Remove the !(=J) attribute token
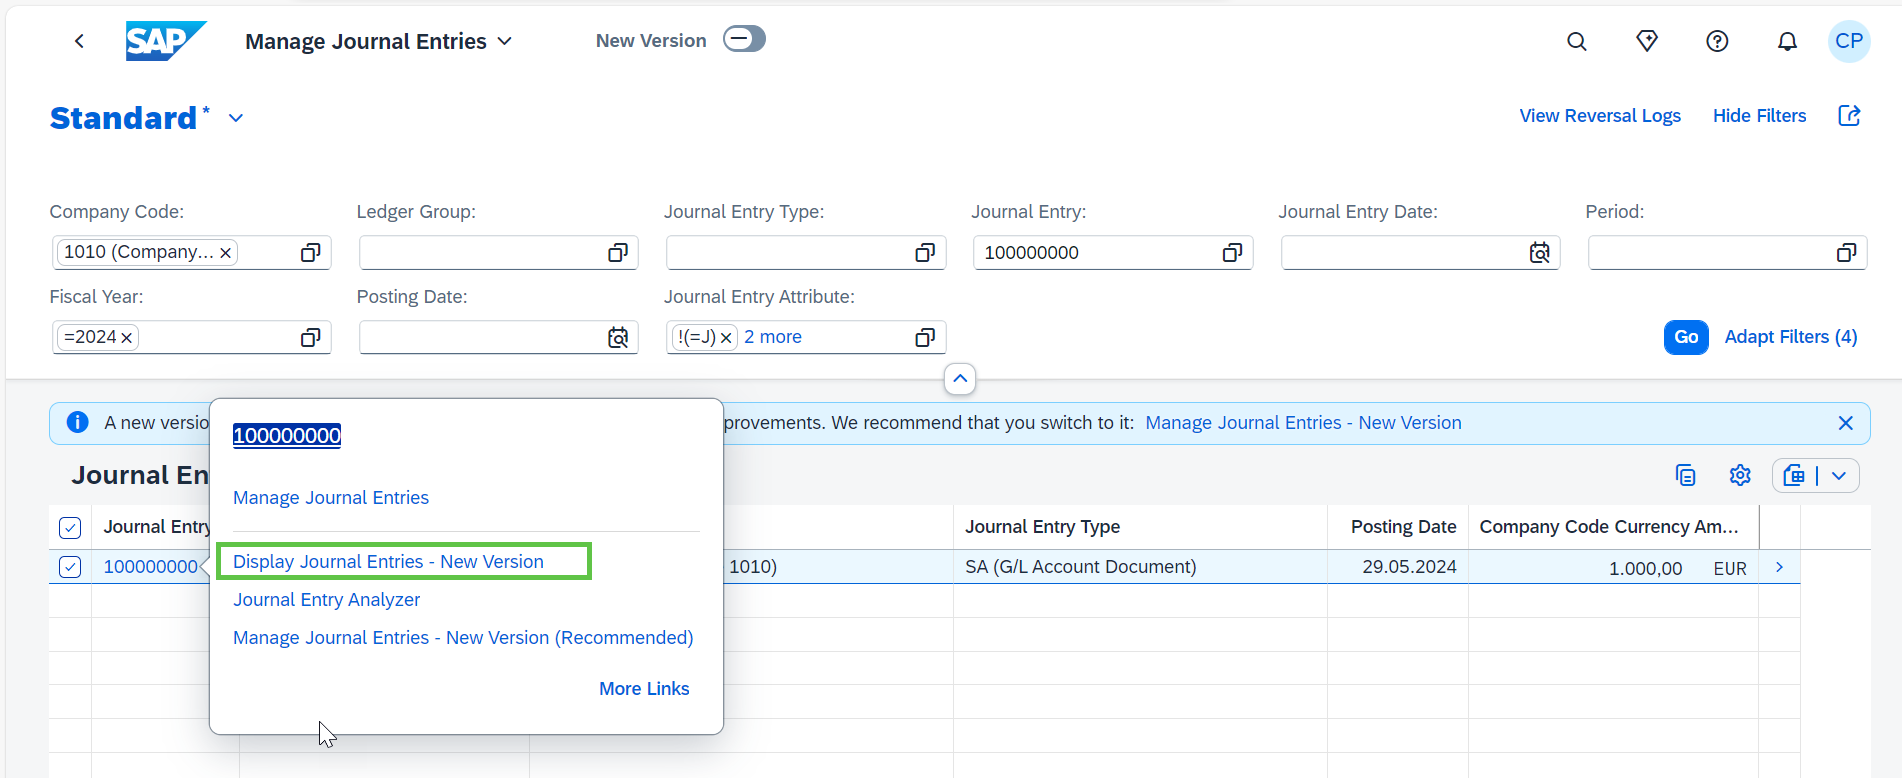The height and width of the screenshot is (778, 1902). (x=726, y=338)
